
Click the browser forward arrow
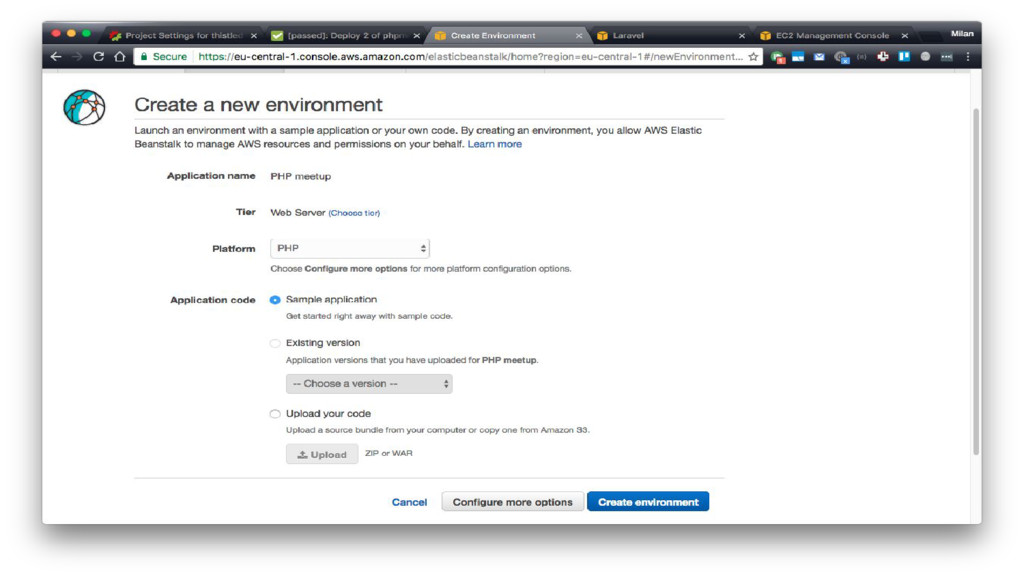[x=77, y=57]
